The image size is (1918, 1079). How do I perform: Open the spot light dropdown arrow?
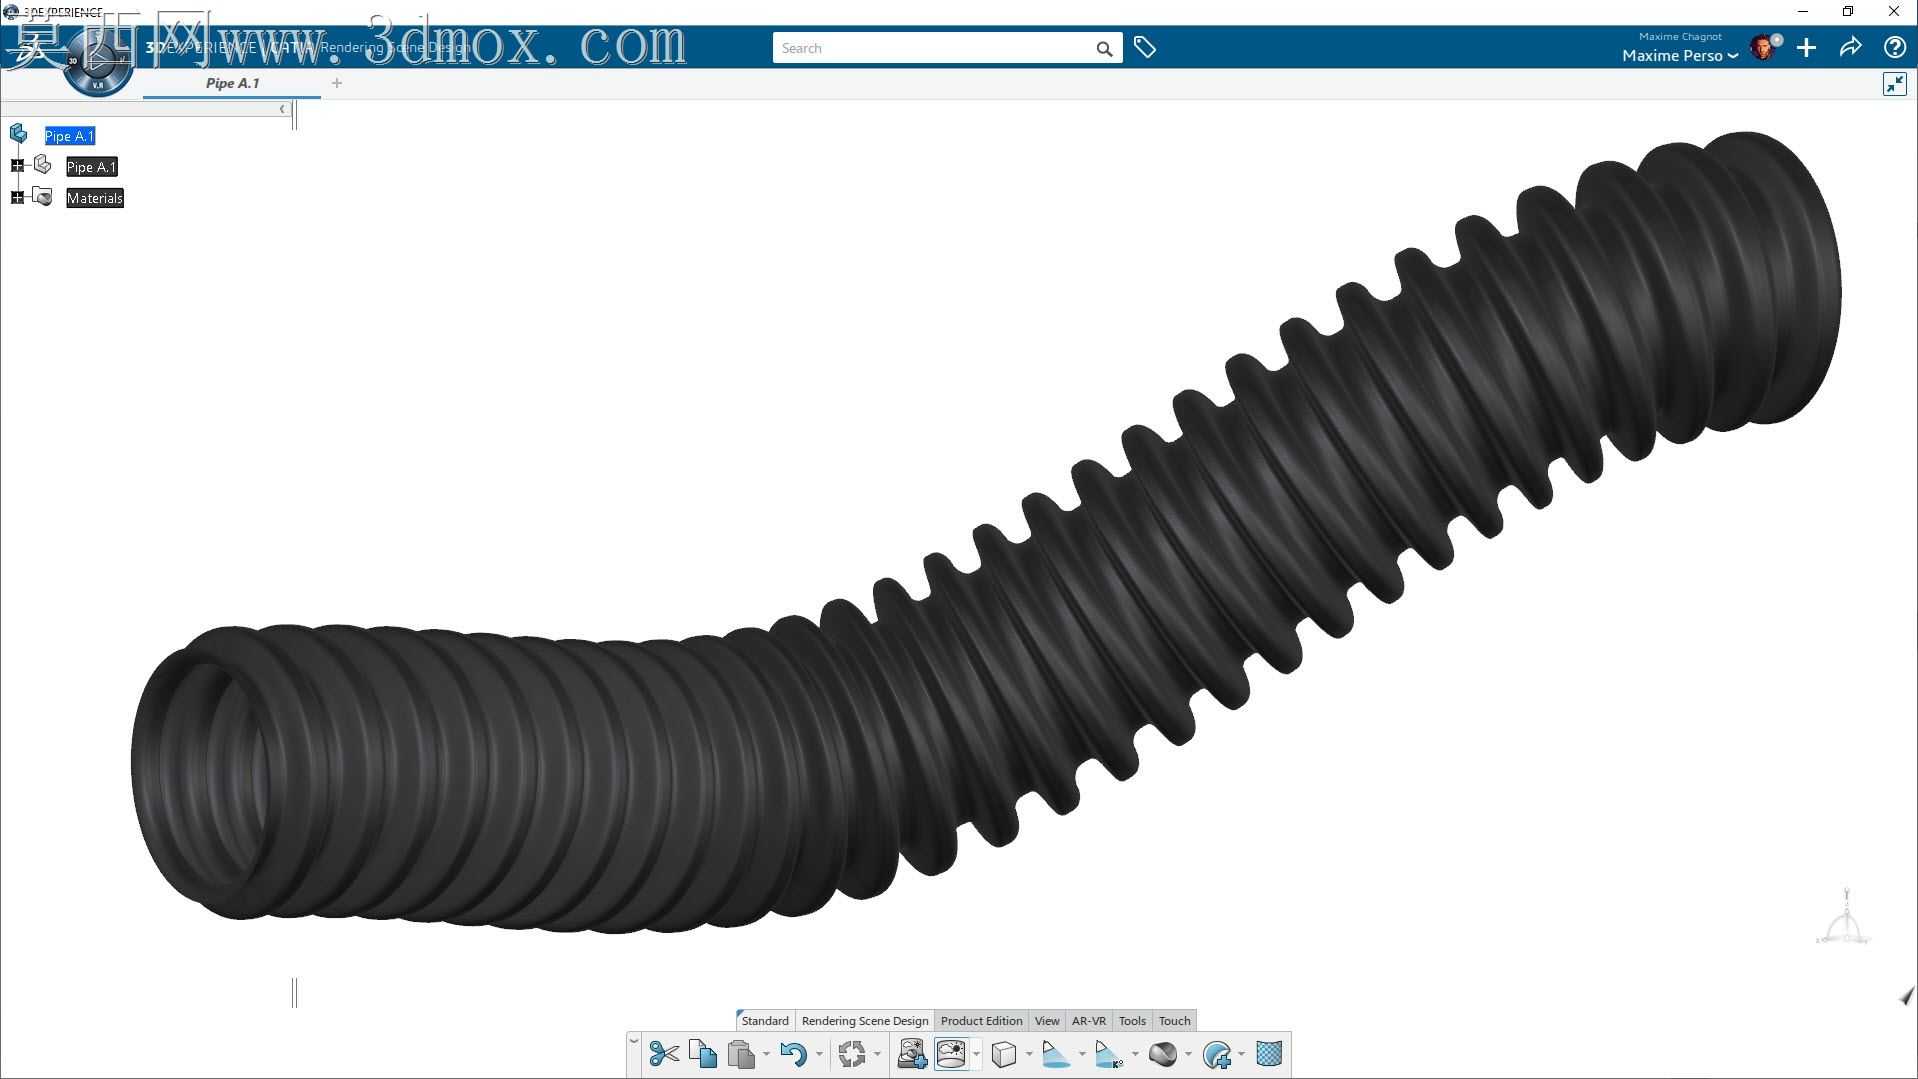pos(1082,1054)
